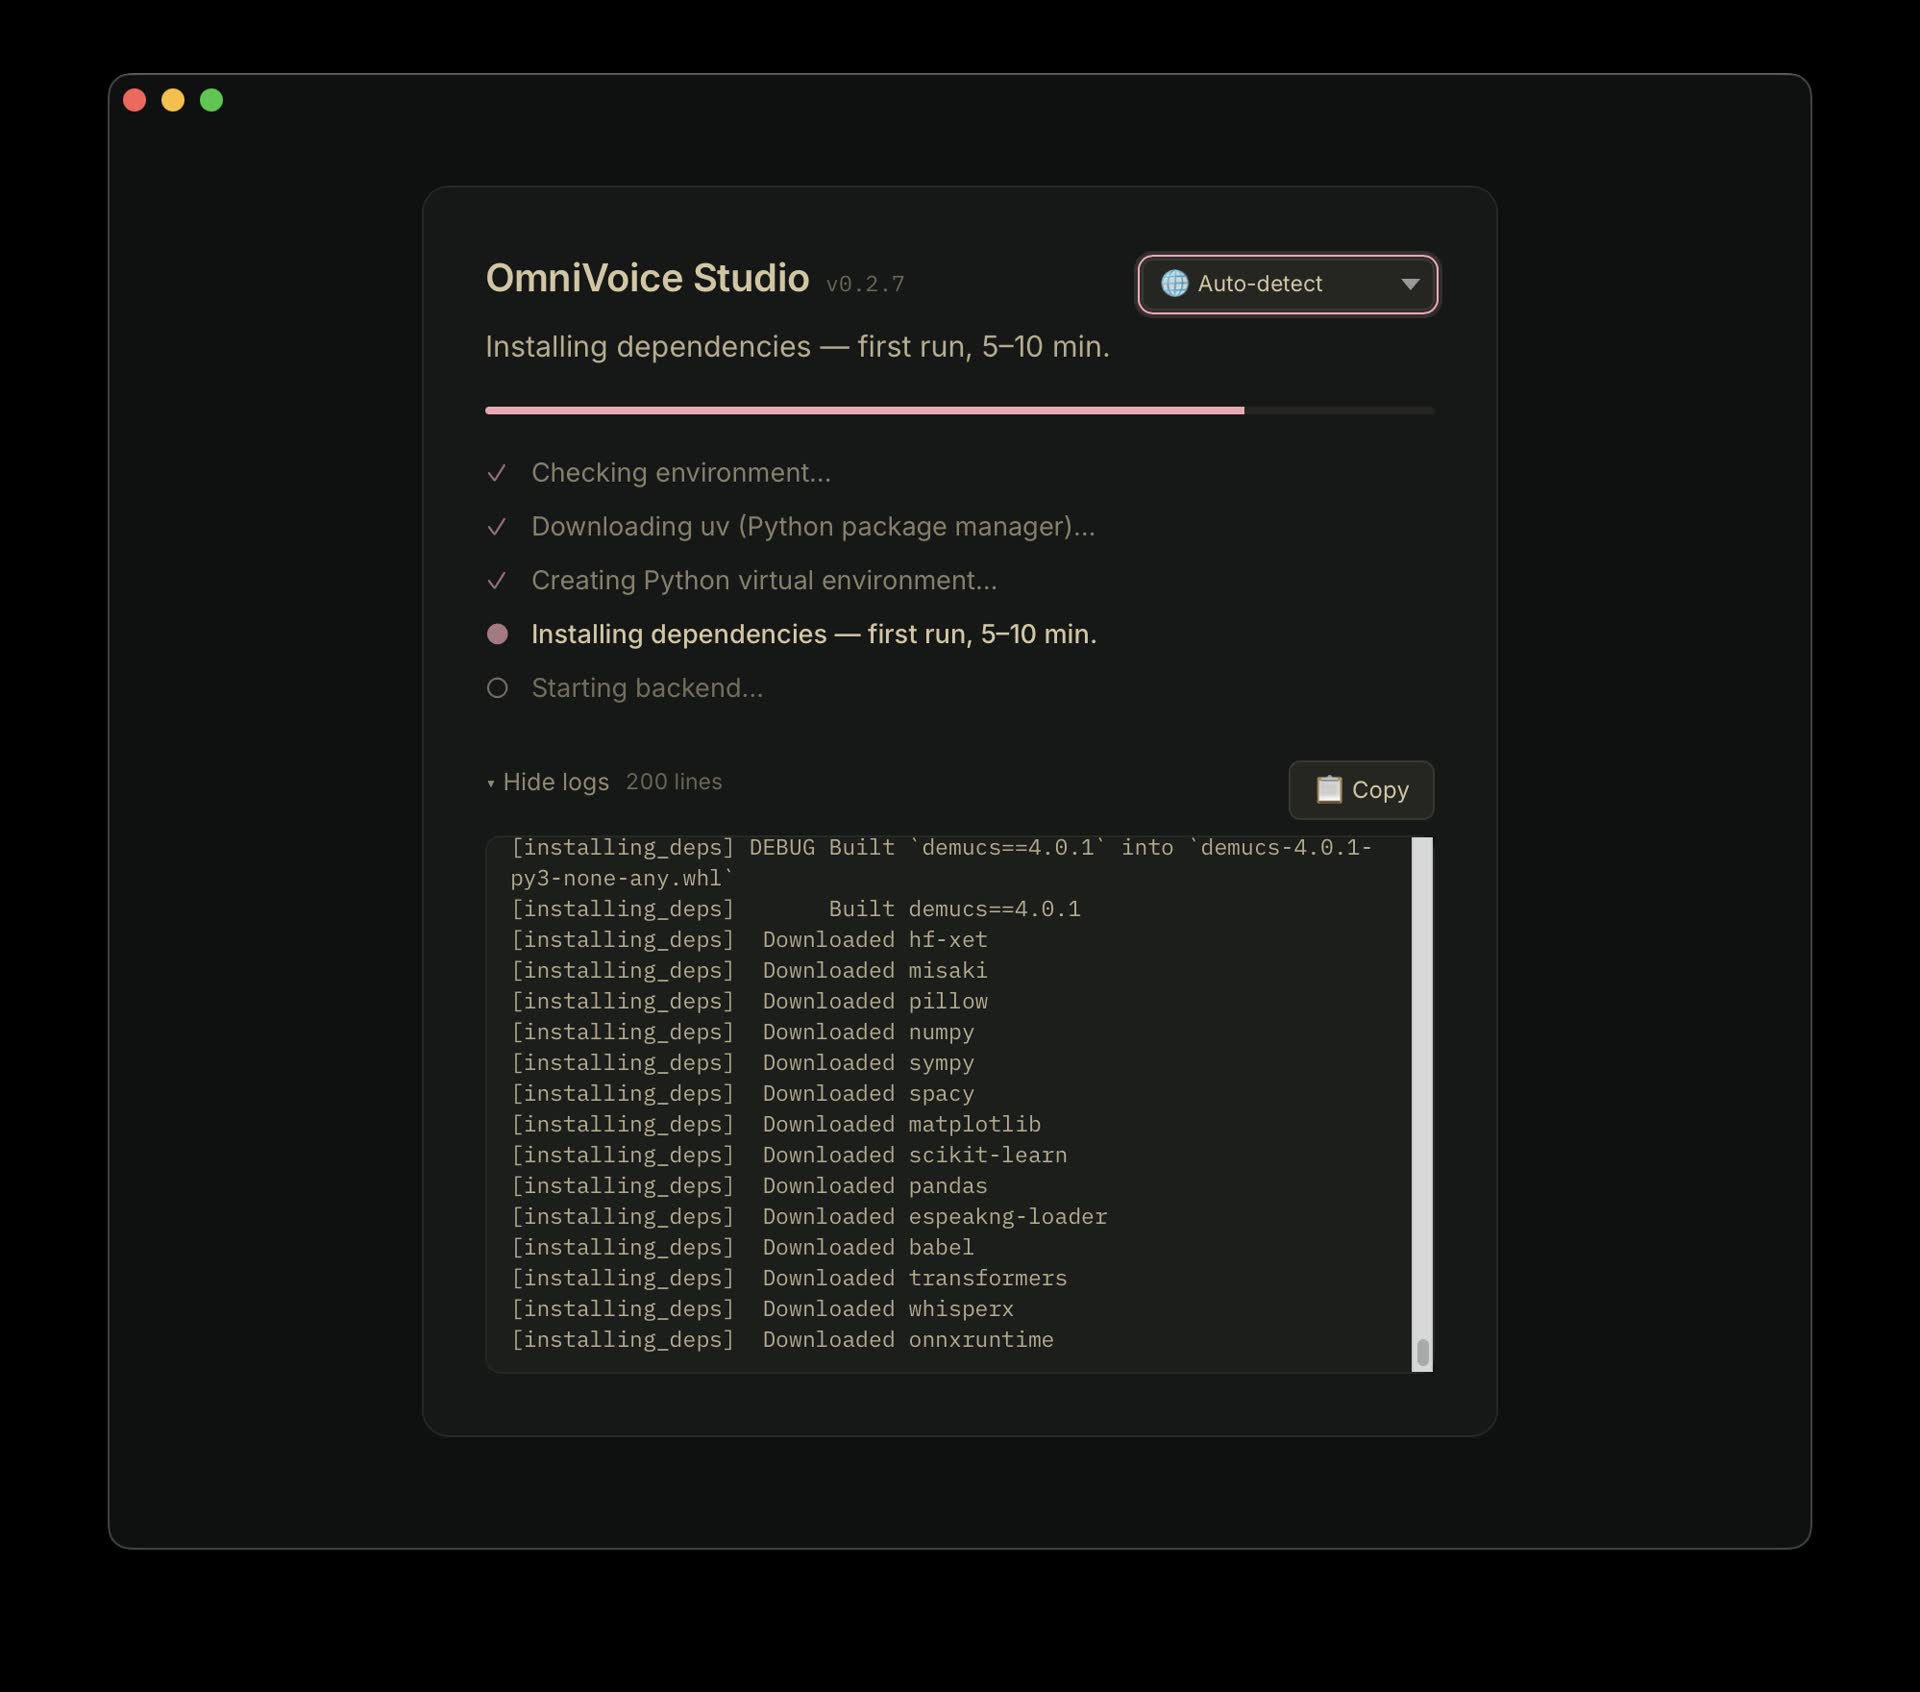Copy the installation logs
The image size is (1920, 1692).
[1361, 790]
